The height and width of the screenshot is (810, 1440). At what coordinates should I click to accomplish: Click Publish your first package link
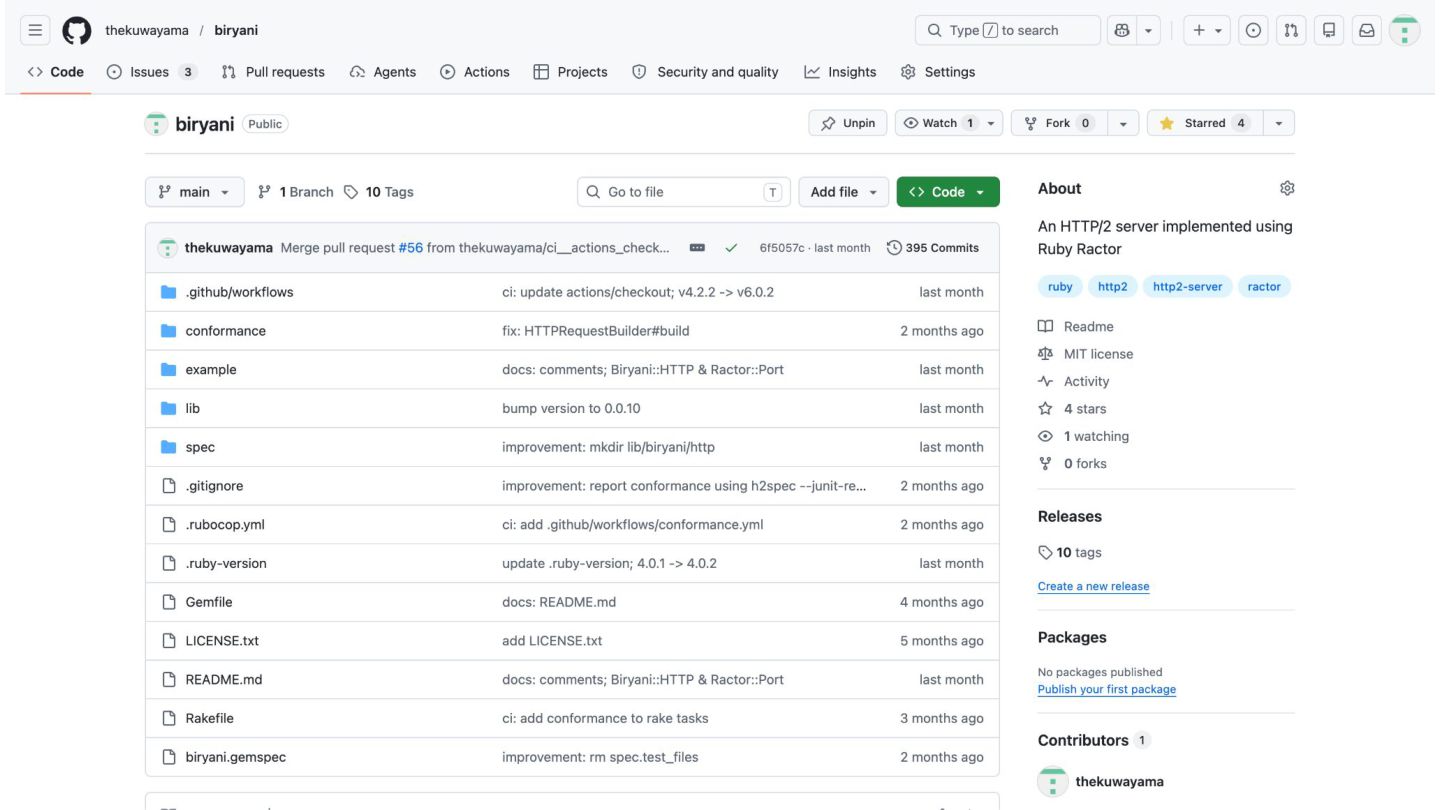coord(1107,689)
